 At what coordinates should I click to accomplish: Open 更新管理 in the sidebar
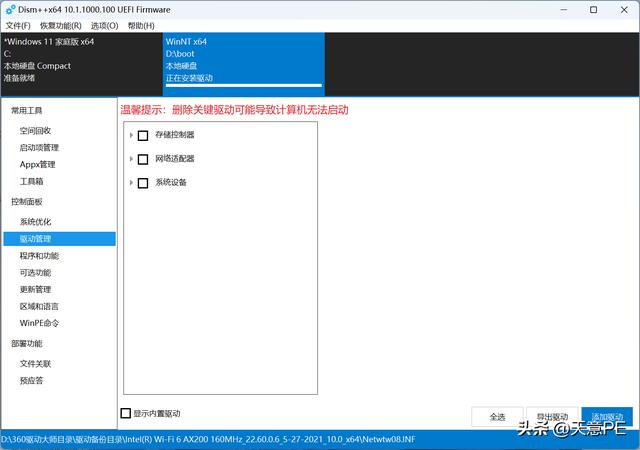36,290
